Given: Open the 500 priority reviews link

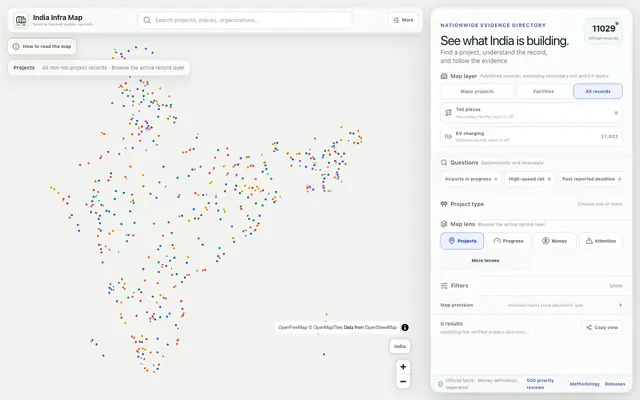Looking at the screenshot, I should pyautogui.click(x=540, y=384).
